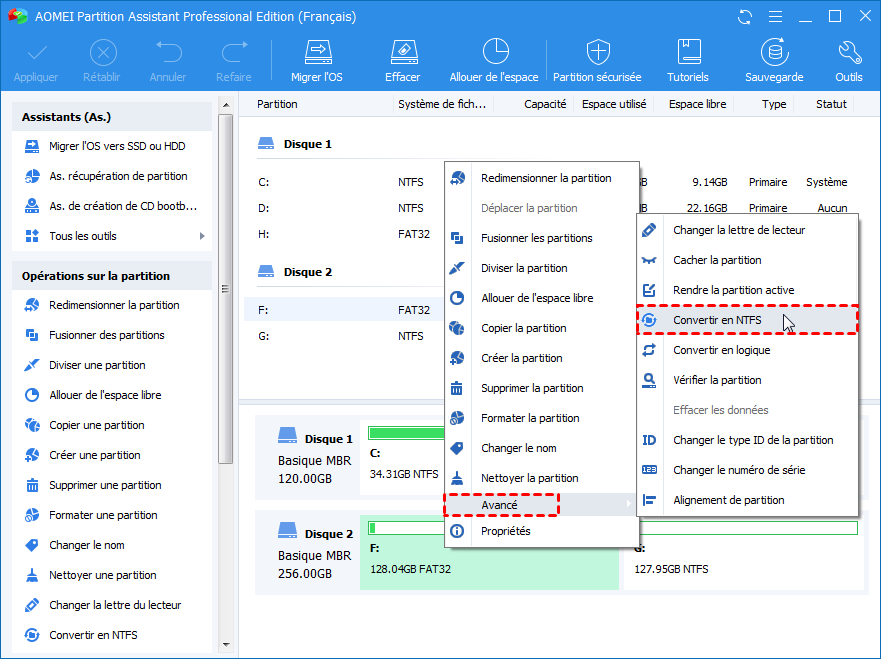The width and height of the screenshot is (881, 659).
Task: Open Partition sécurisée shield icon
Action: [598, 52]
